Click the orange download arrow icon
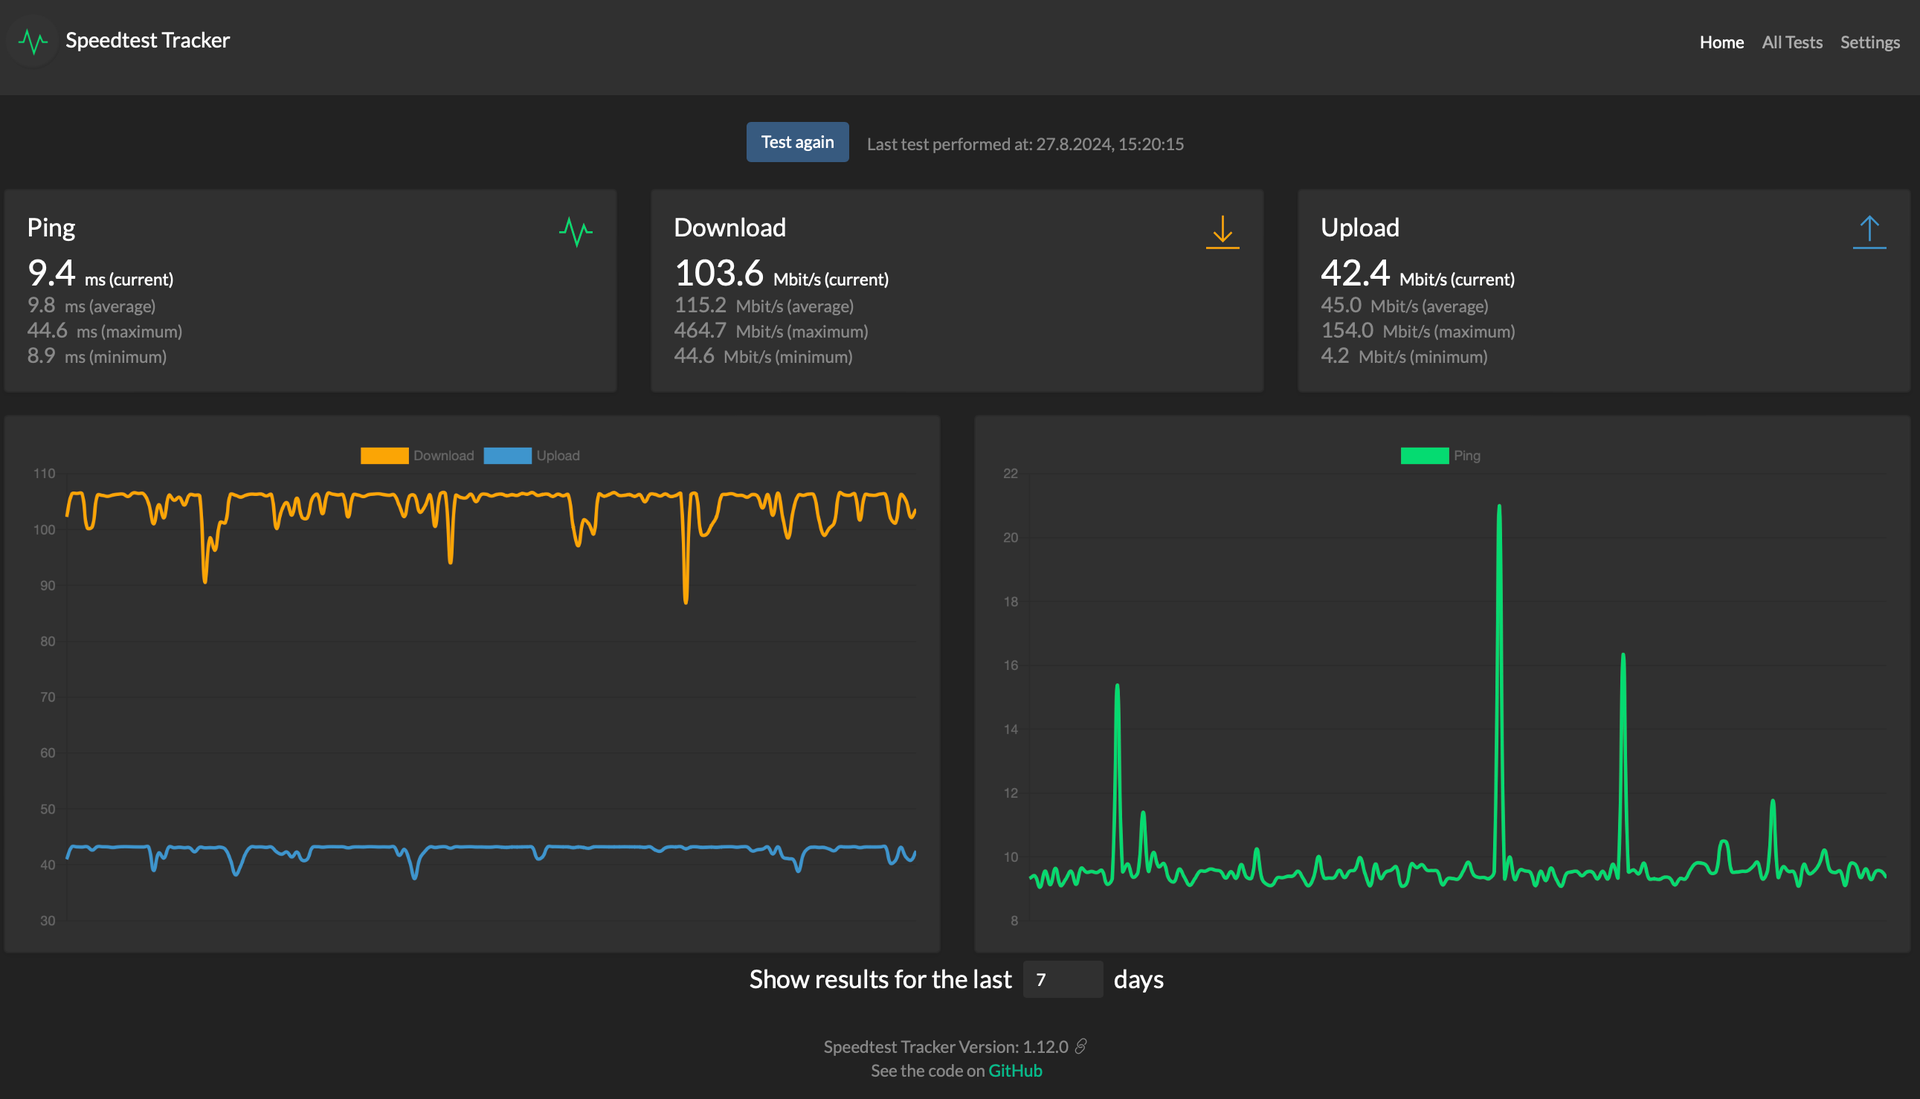This screenshot has height=1099, width=1920. (1222, 232)
